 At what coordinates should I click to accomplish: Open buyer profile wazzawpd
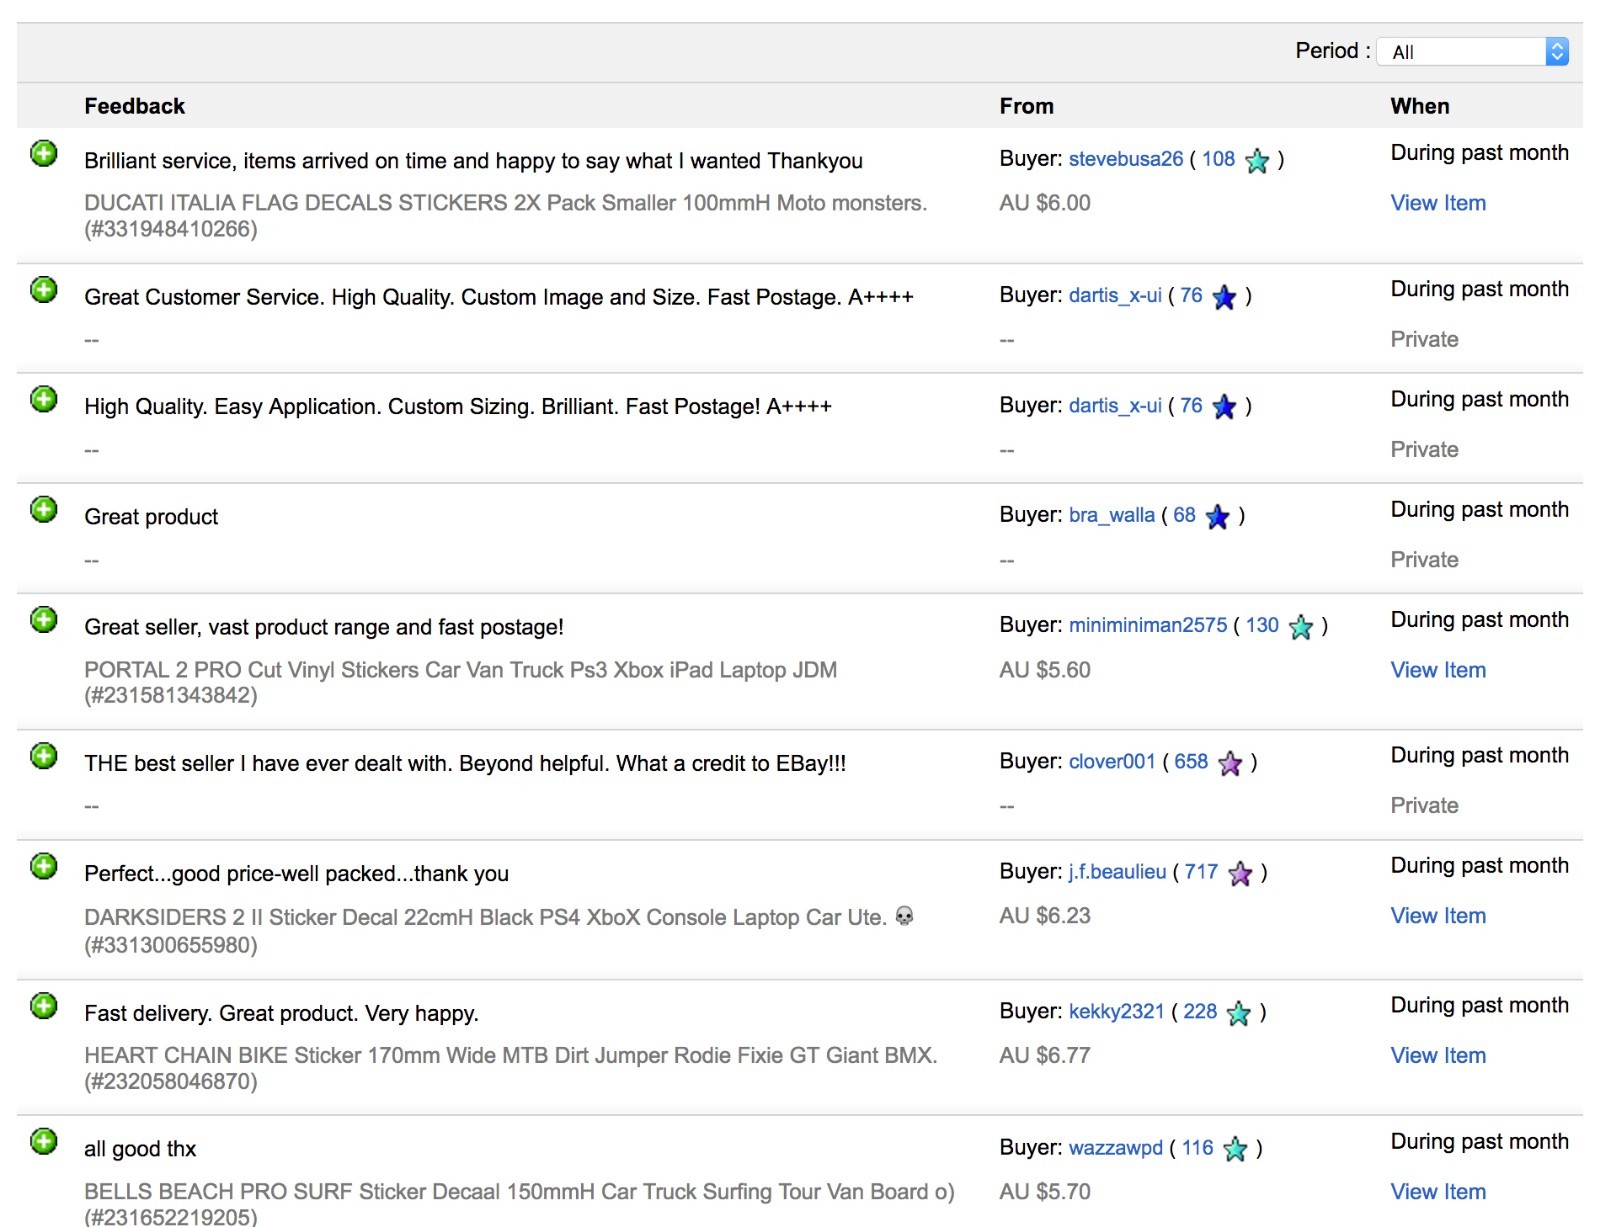[1116, 1148]
